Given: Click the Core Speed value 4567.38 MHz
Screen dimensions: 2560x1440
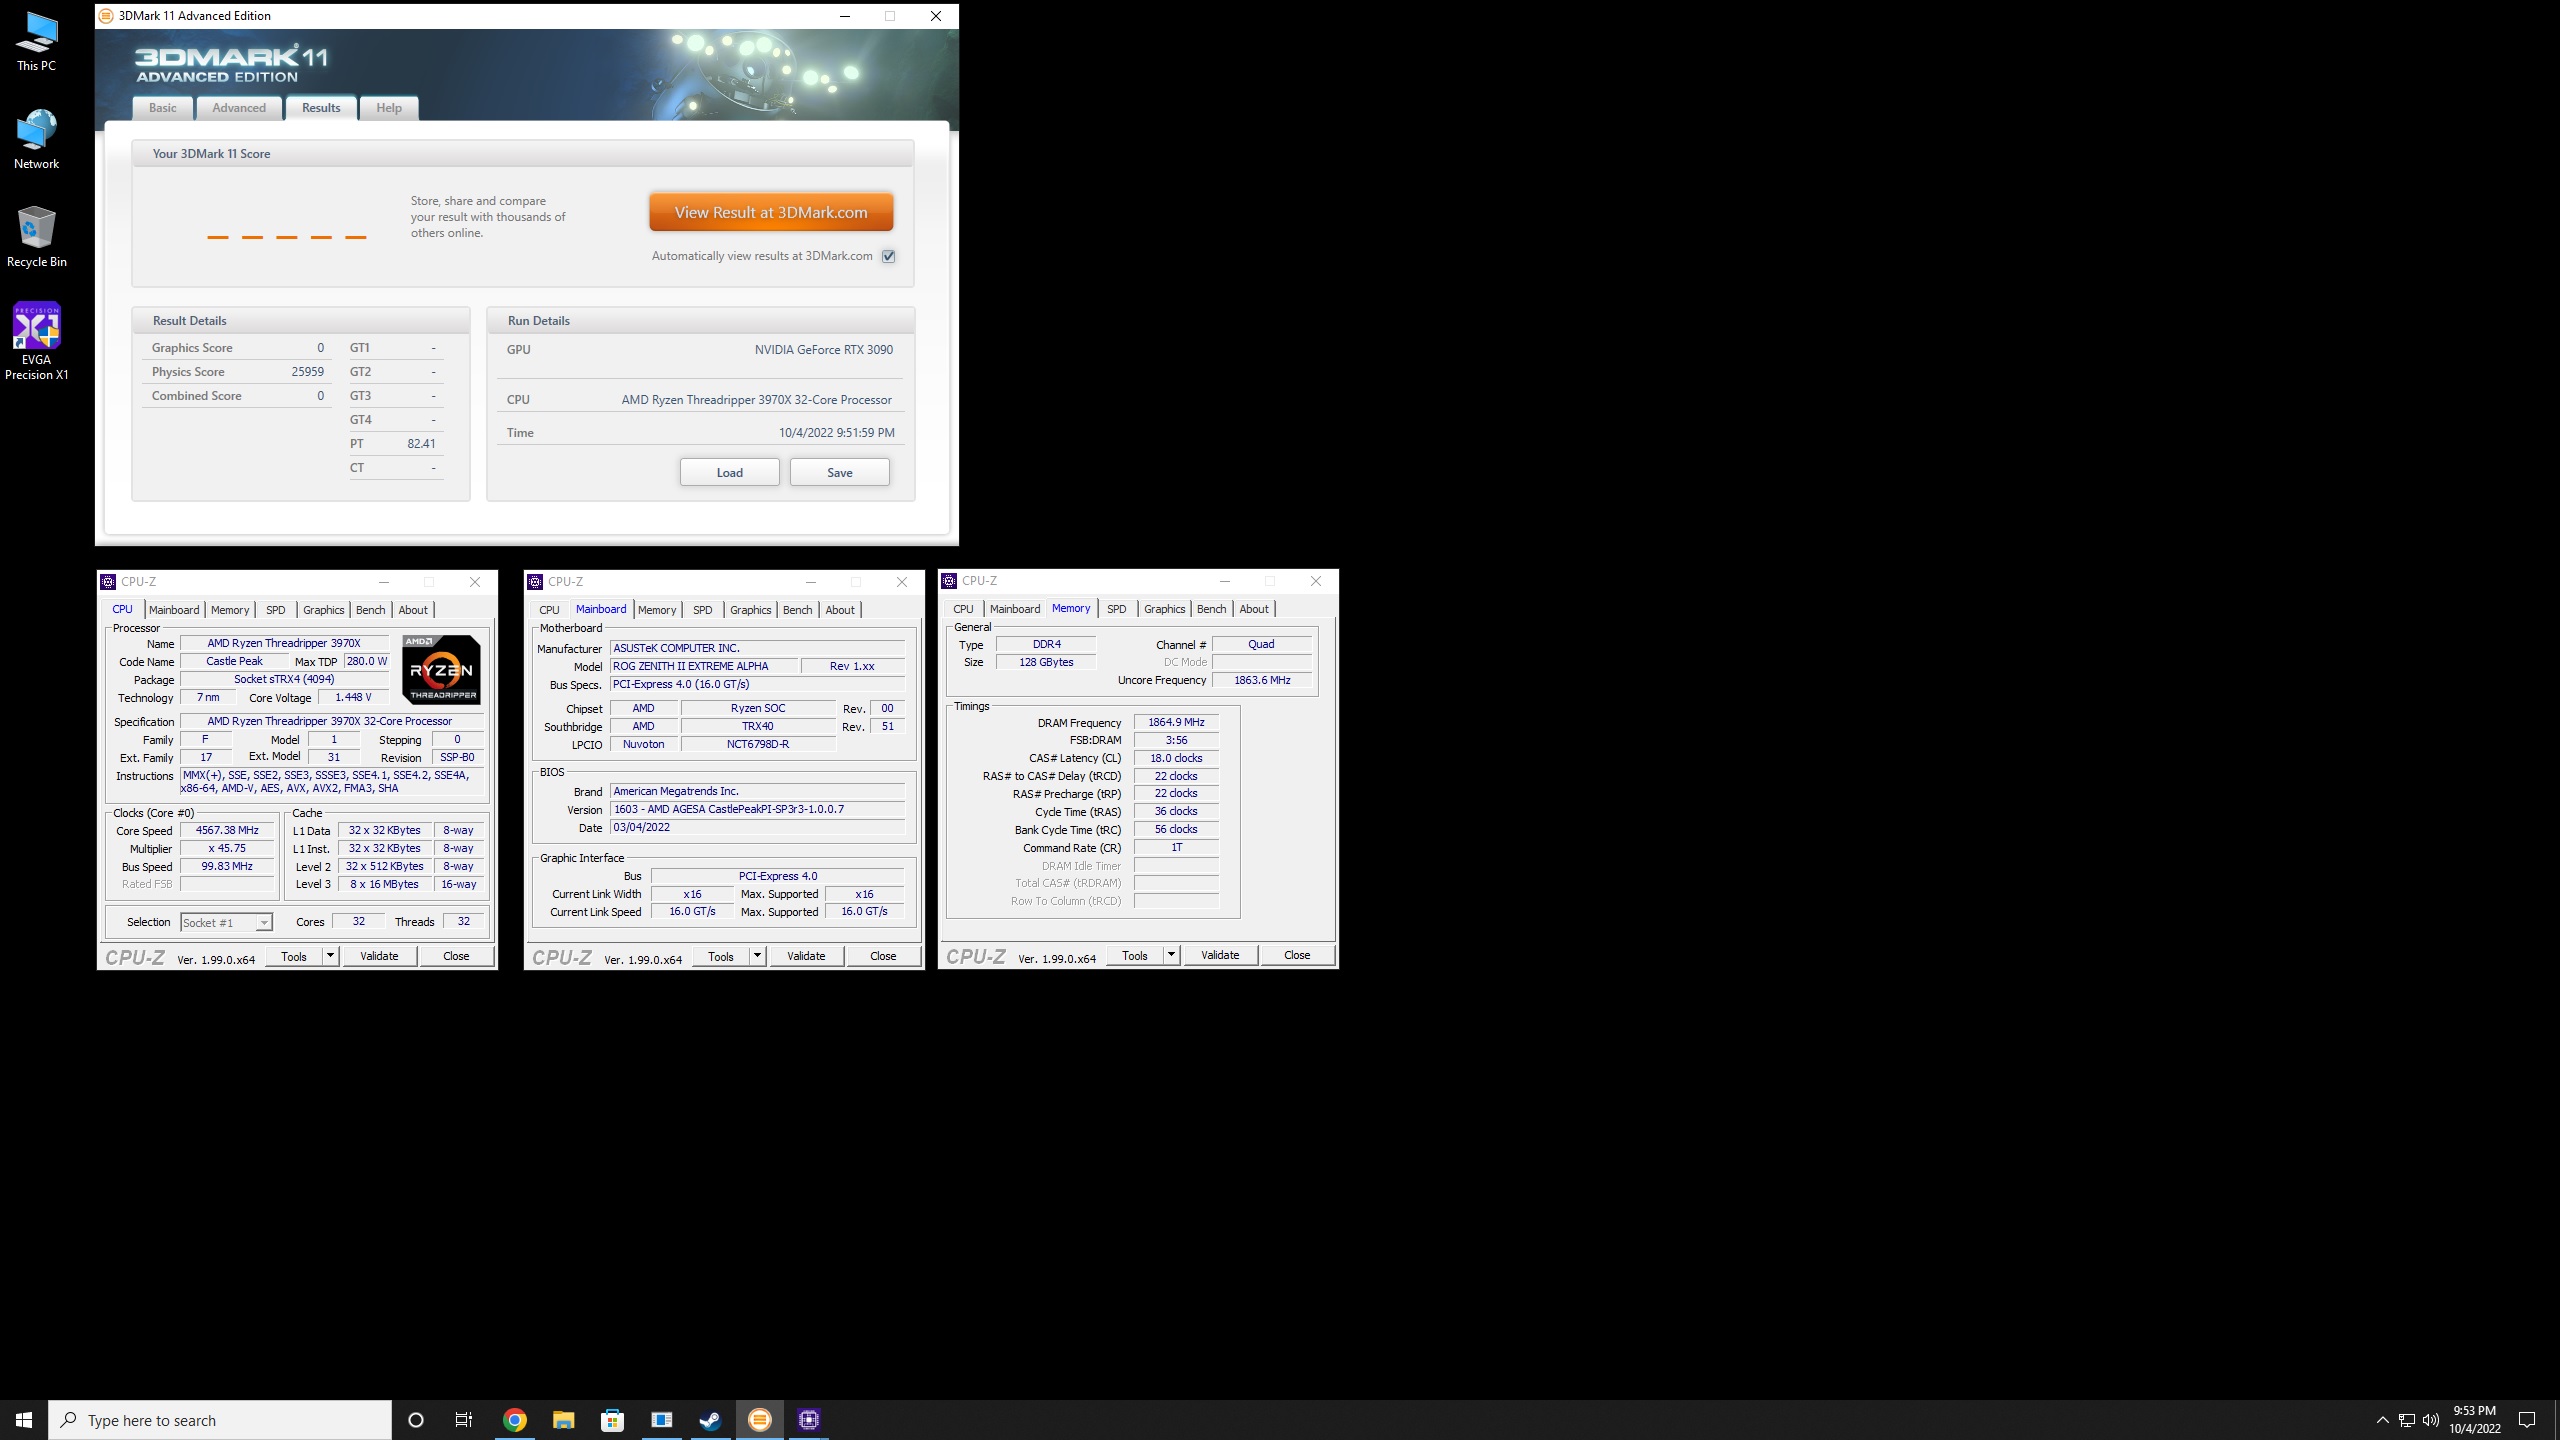Looking at the screenshot, I should click(227, 831).
